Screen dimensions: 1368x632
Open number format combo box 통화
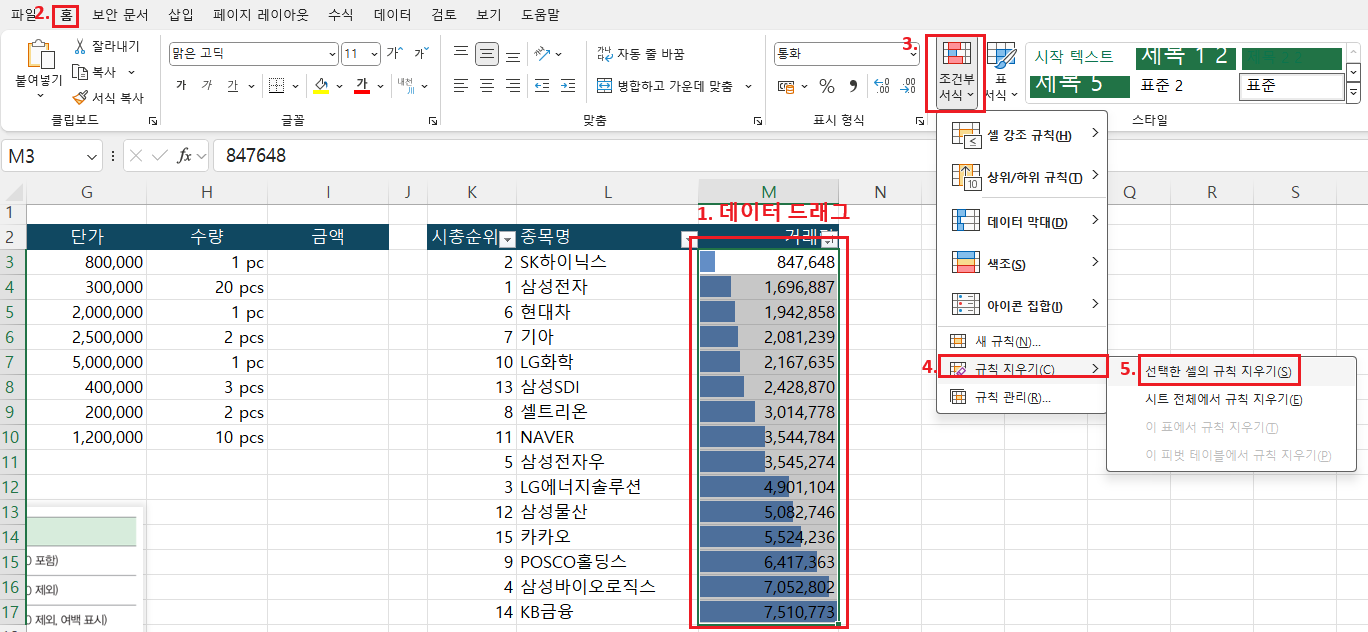[x=846, y=54]
